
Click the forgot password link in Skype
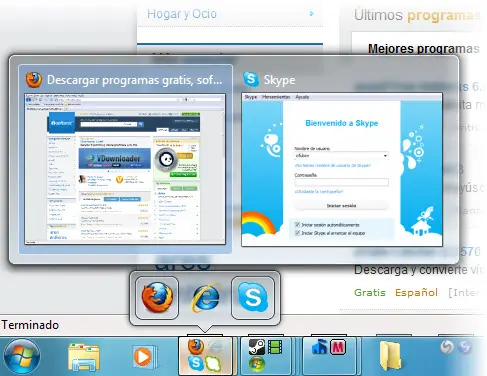coord(318,192)
